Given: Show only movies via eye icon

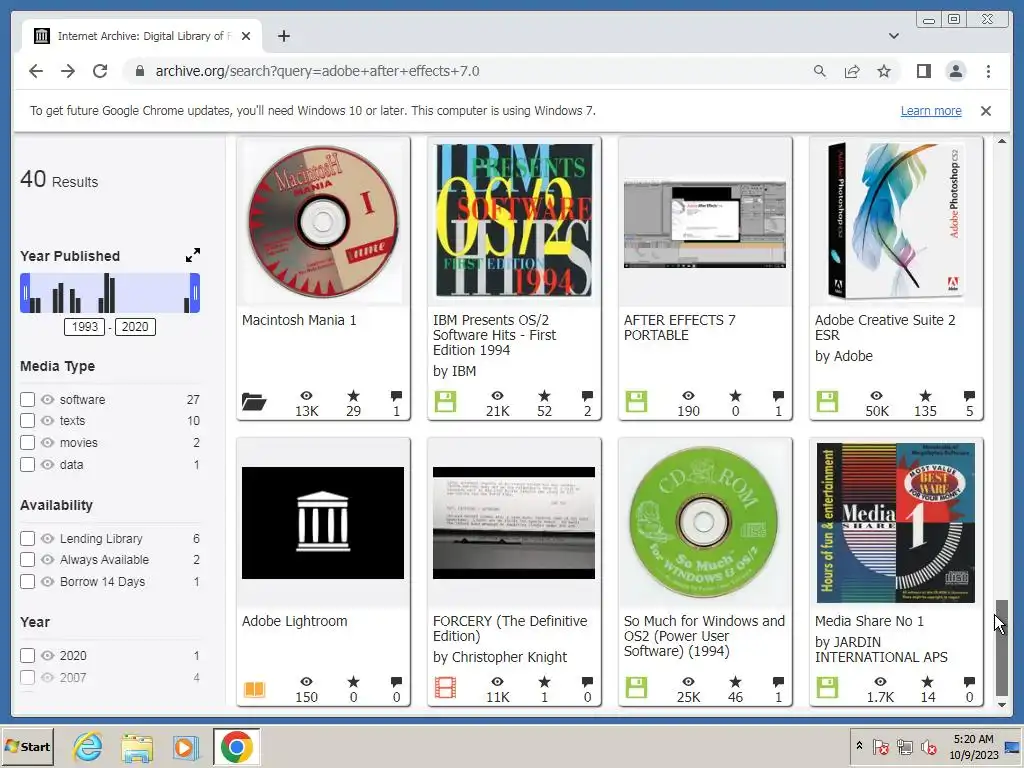Looking at the screenshot, I should point(47,443).
